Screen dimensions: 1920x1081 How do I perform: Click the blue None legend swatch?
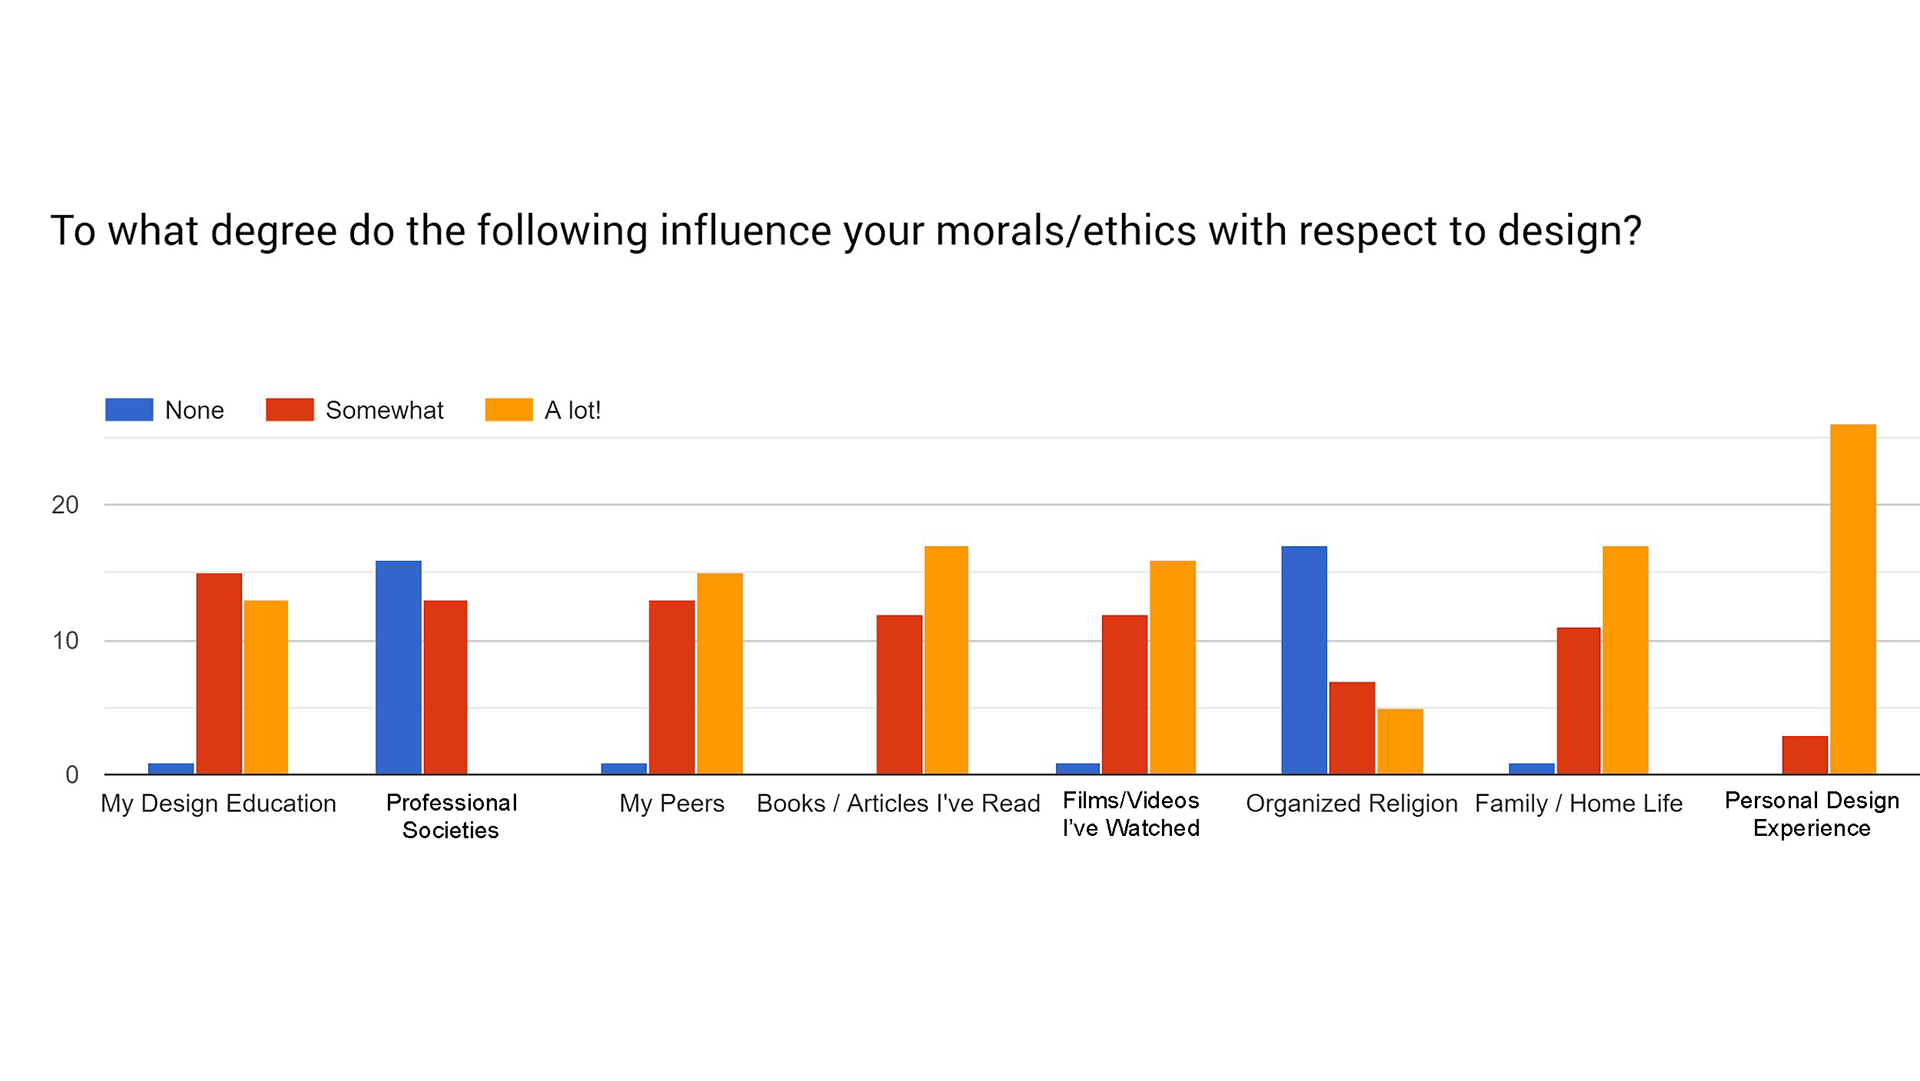129,410
